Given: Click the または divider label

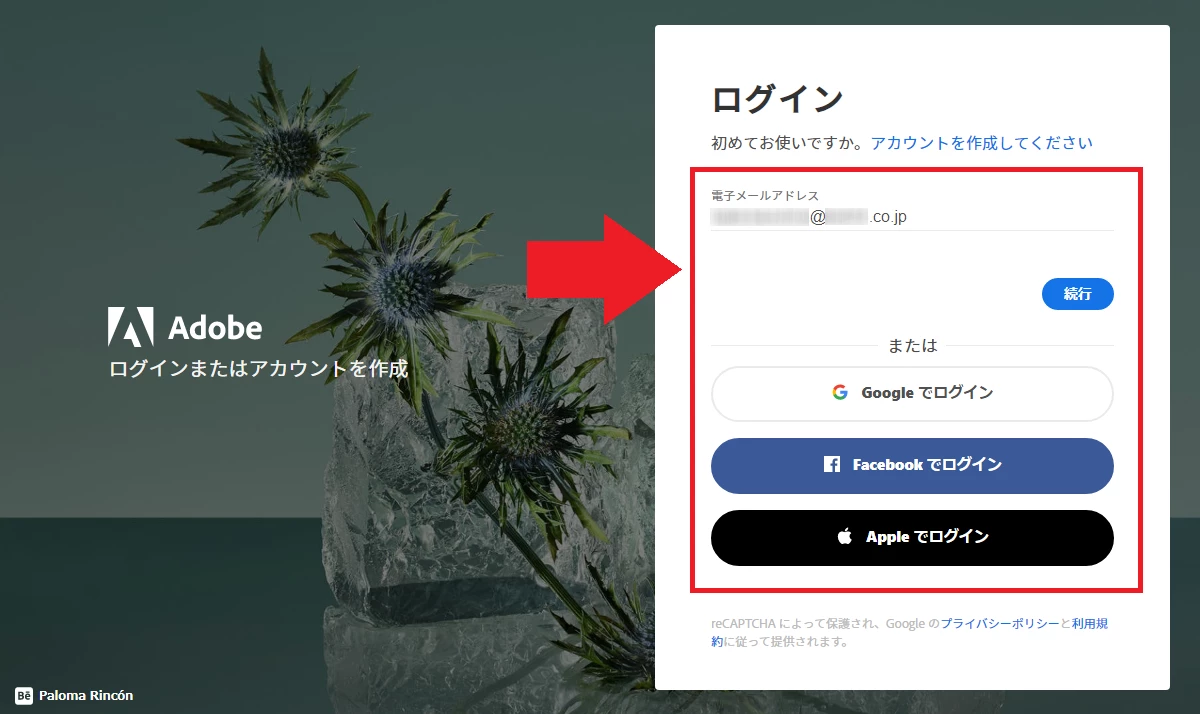Looking at the screenshot, I should click(x=913, y=345).
